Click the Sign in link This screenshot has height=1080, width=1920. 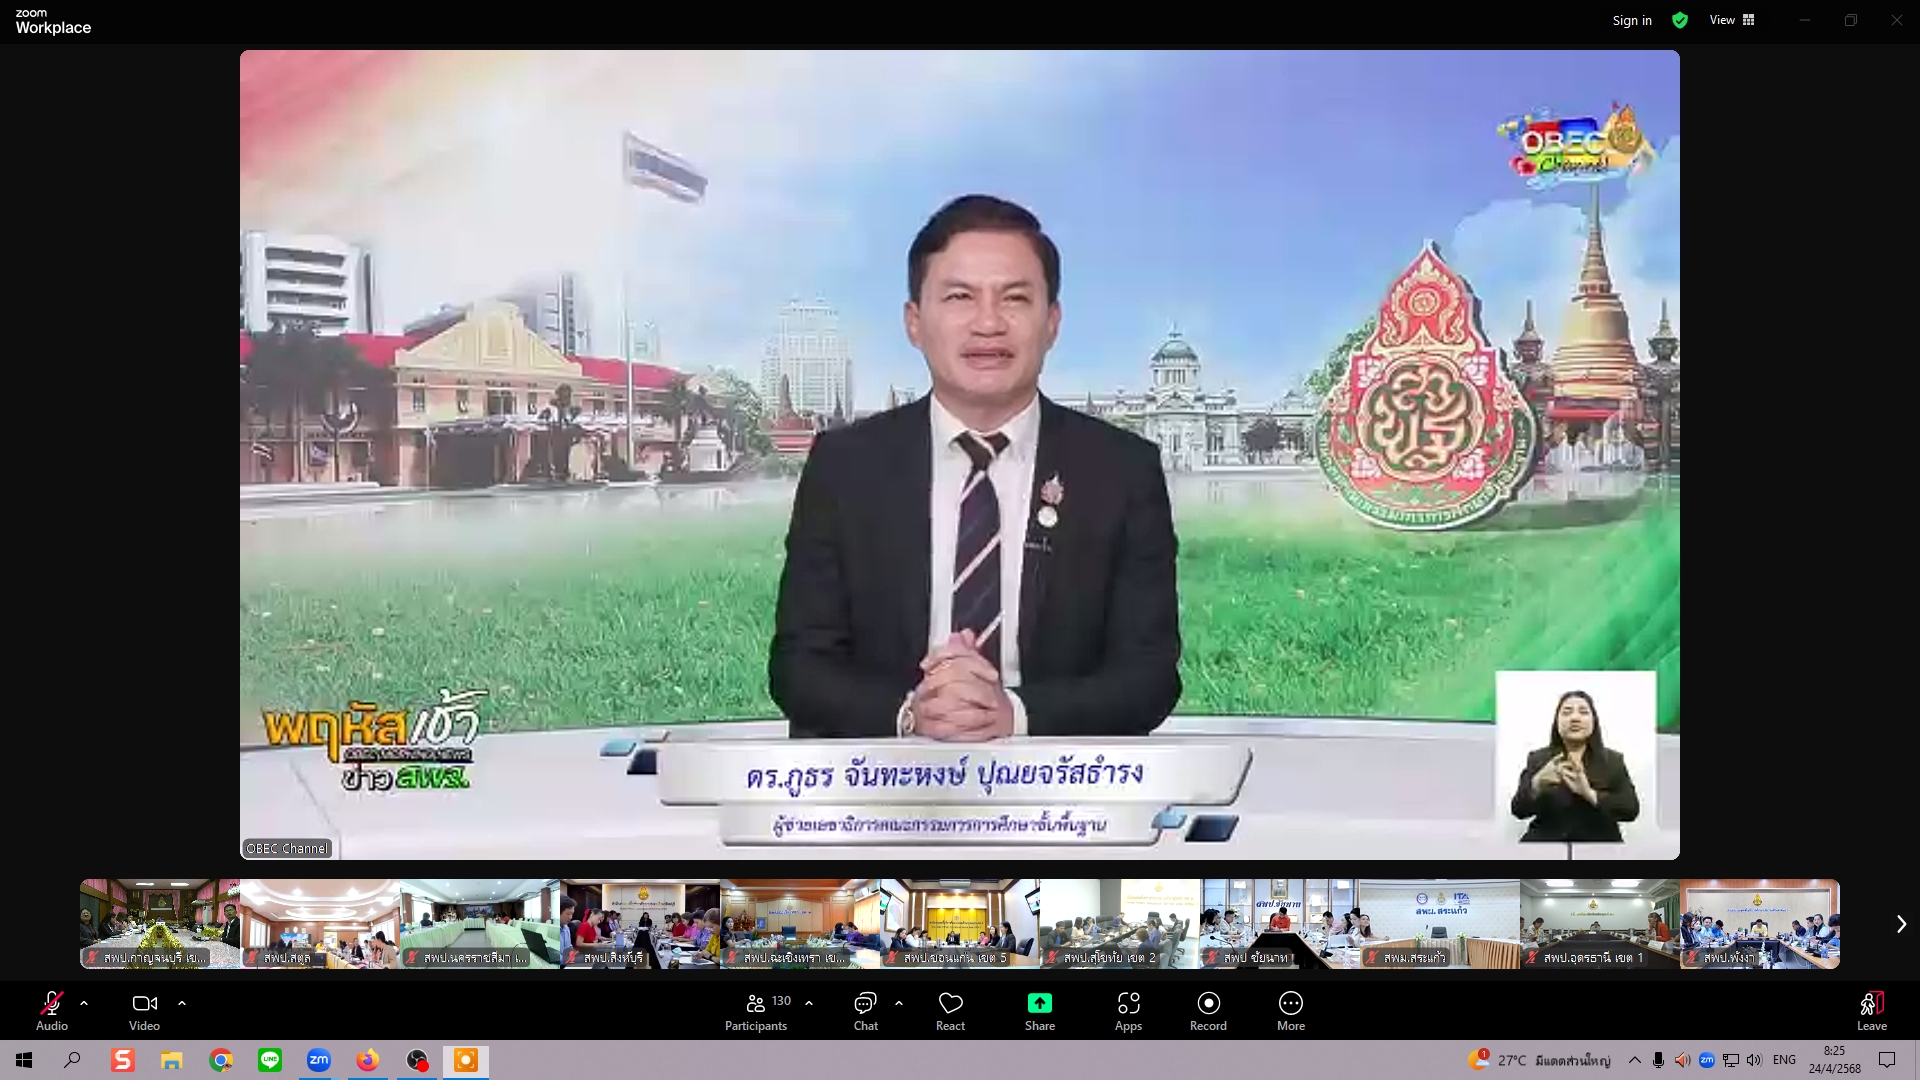point(1632,20)
